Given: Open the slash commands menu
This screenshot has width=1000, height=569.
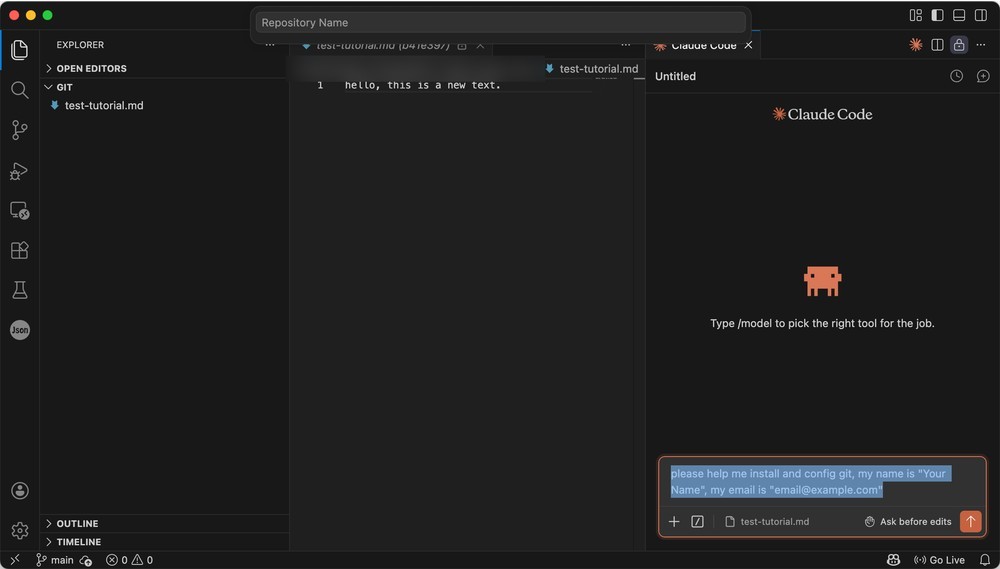Looking at the screenshot, I should pos(697,522).
